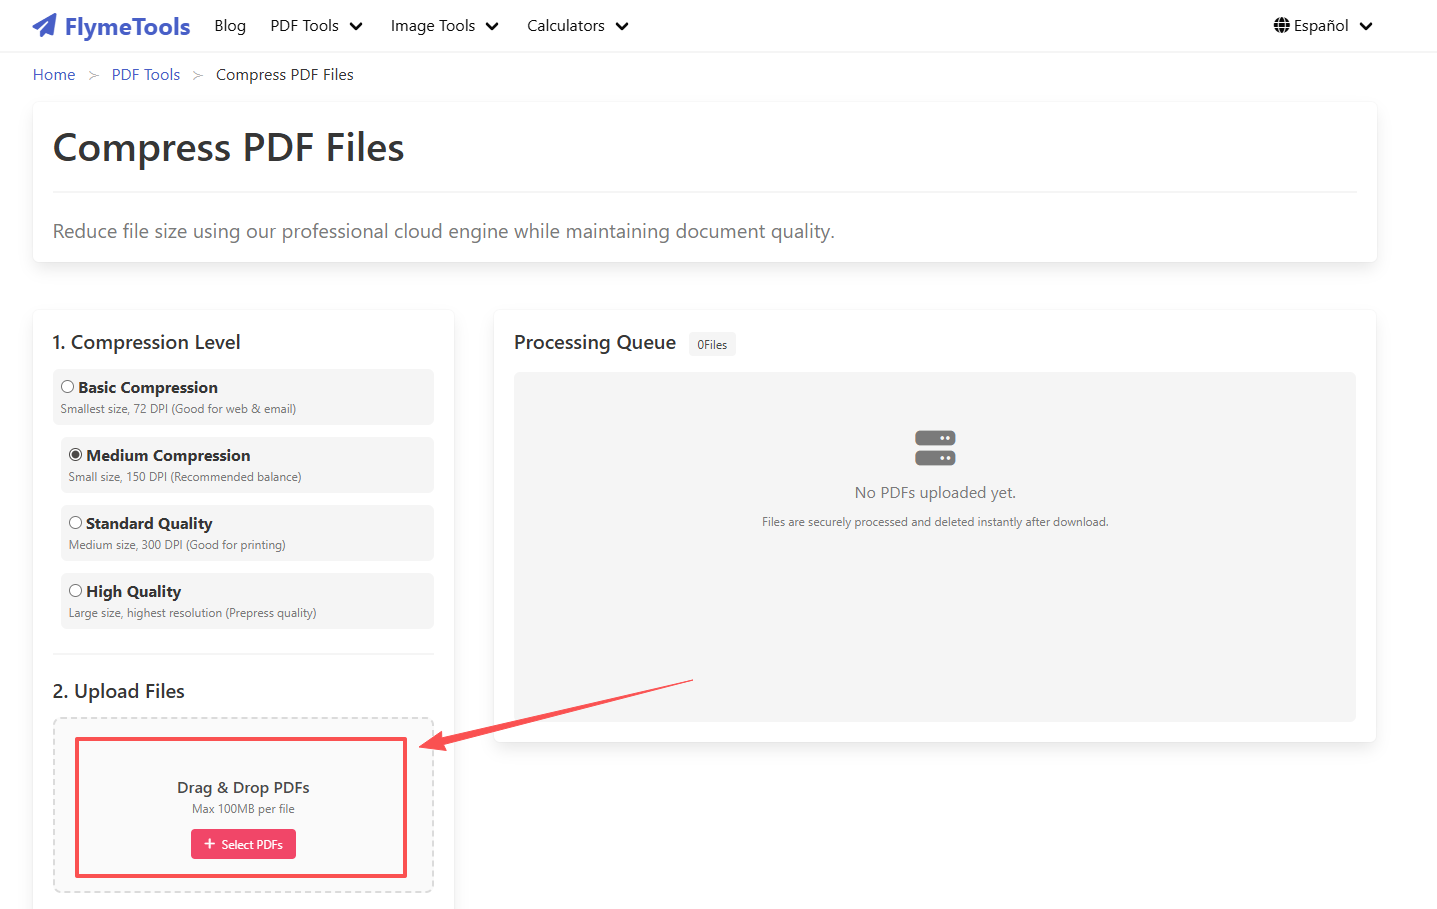Click 'Reduce file size using our professional' tagline
Viewport: 1437px width, 909px height.
coord(443,232)
